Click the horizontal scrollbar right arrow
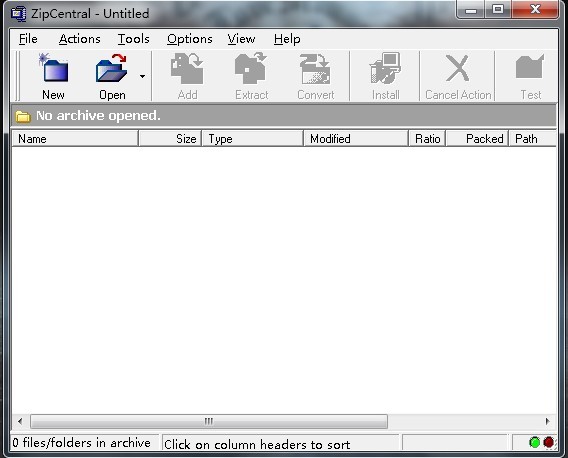 click(x=547, y=421)
